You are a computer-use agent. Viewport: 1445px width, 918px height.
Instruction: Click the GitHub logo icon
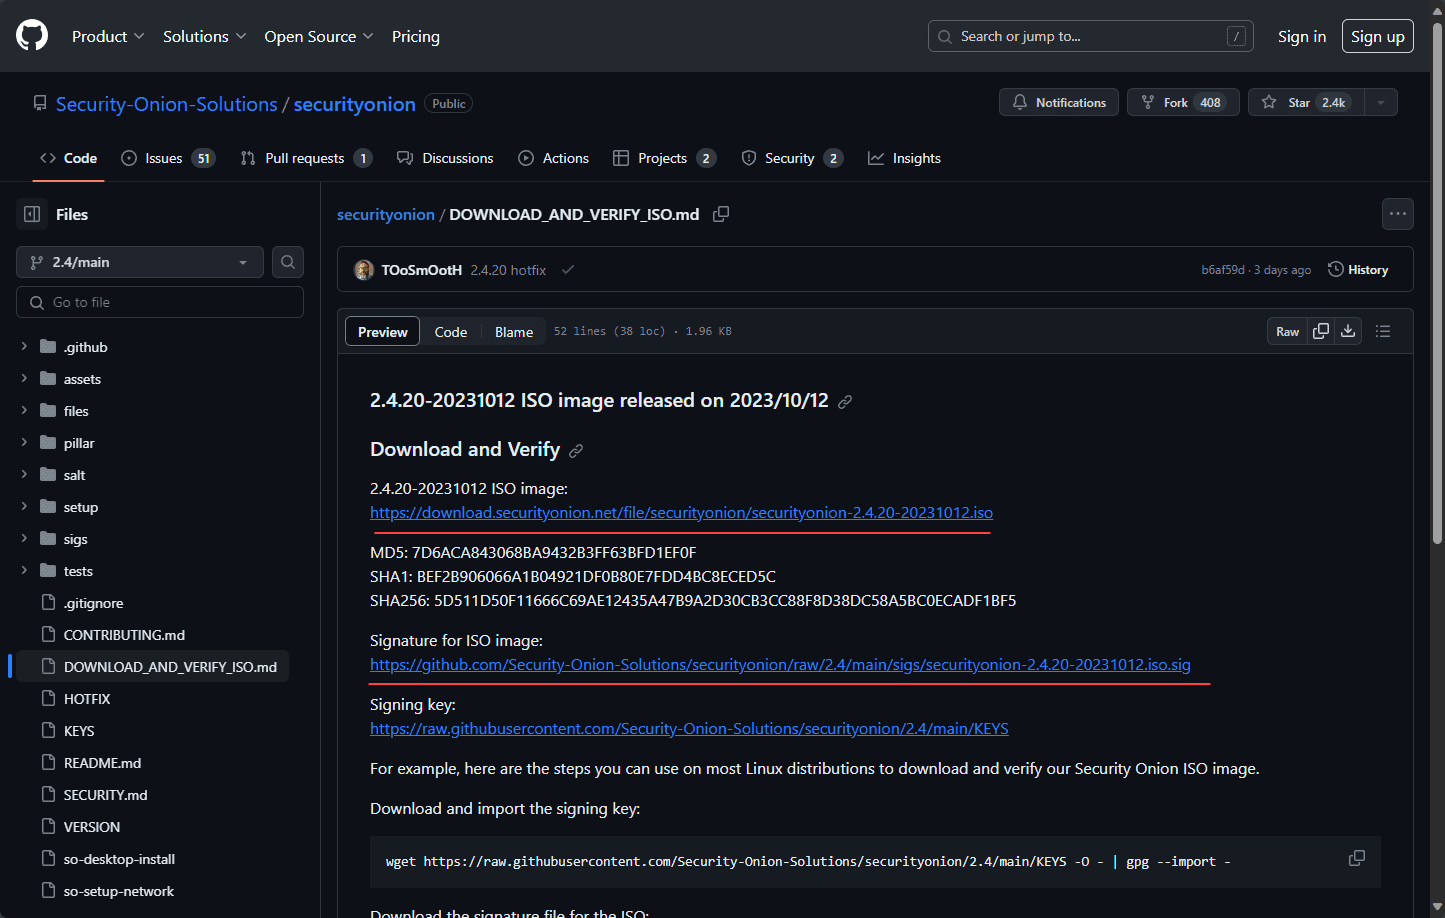pos(32,36)
